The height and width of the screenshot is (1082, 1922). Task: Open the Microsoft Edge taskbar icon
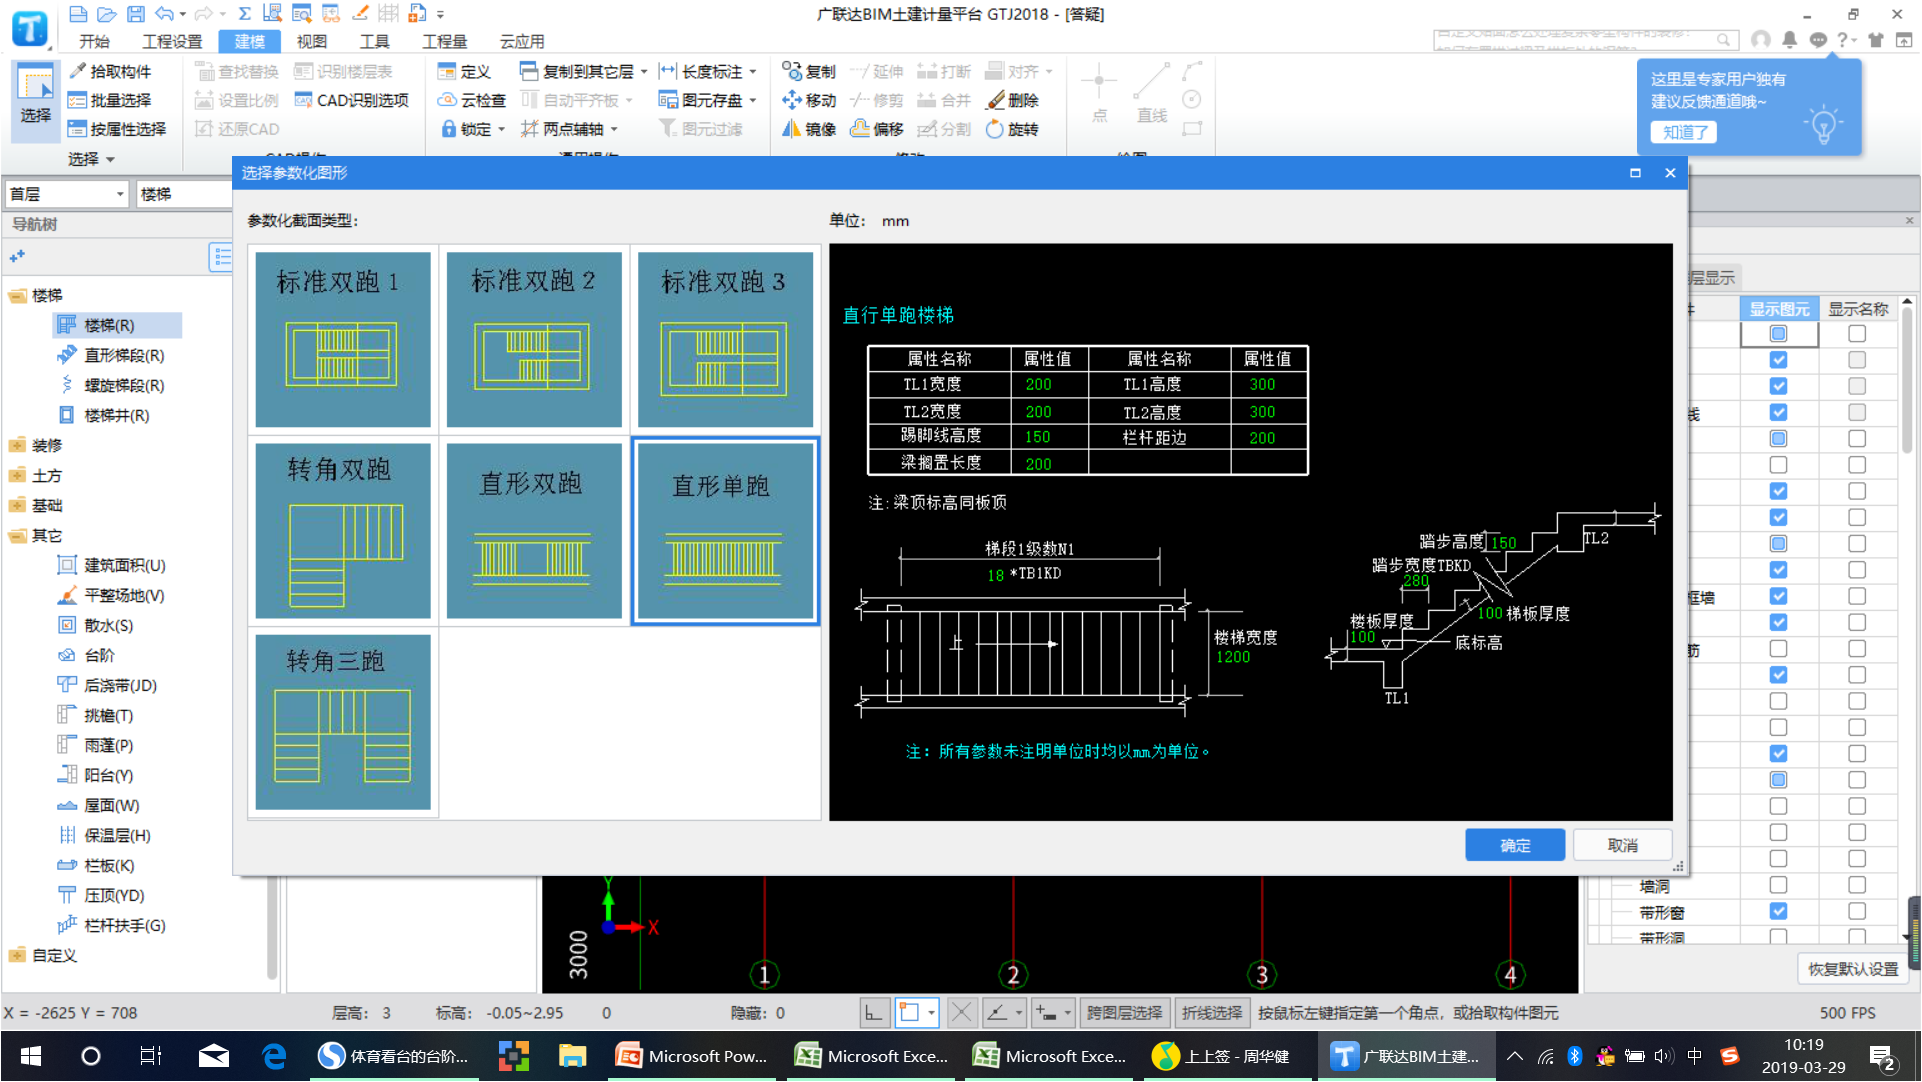(x=273, y=1056)
